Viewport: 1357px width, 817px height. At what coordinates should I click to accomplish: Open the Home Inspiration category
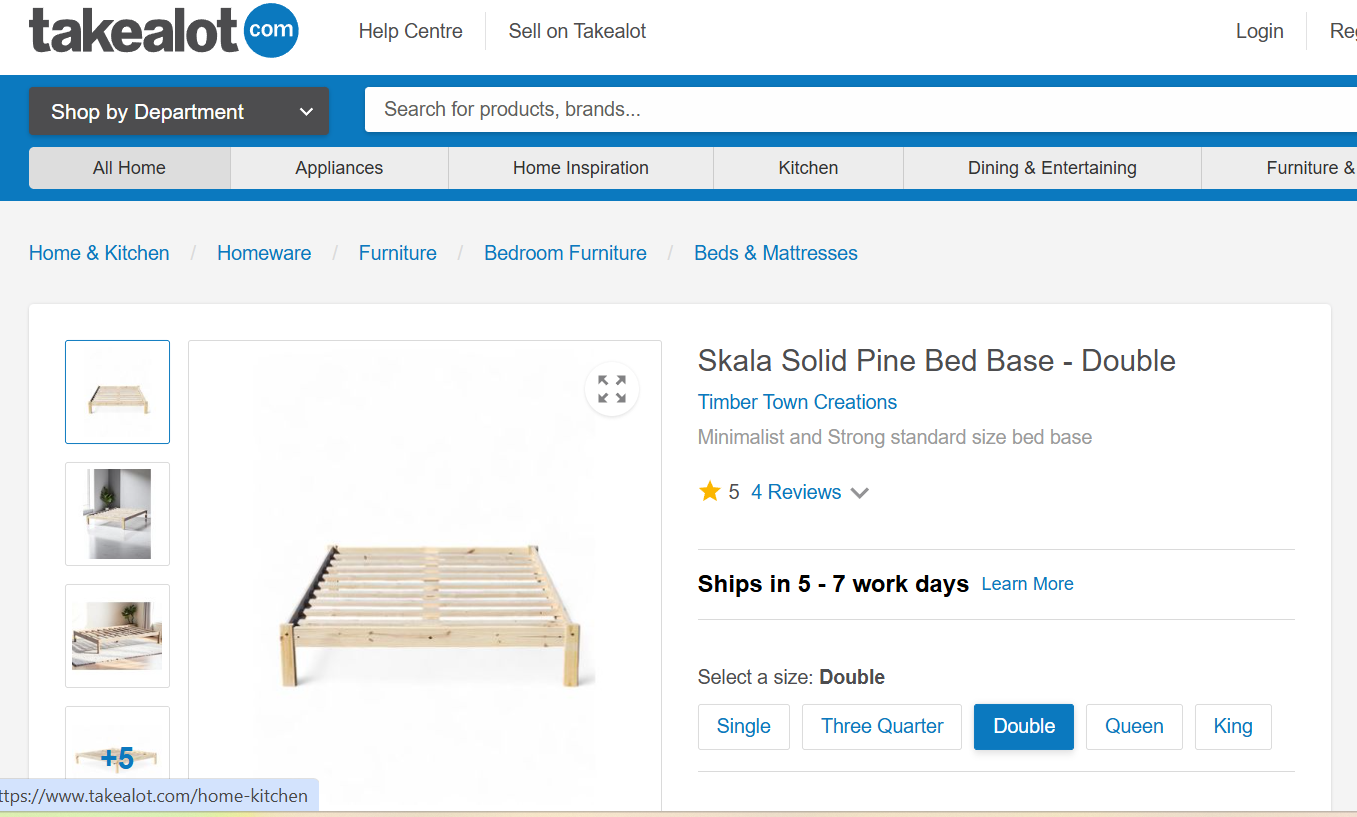point(580,167)
